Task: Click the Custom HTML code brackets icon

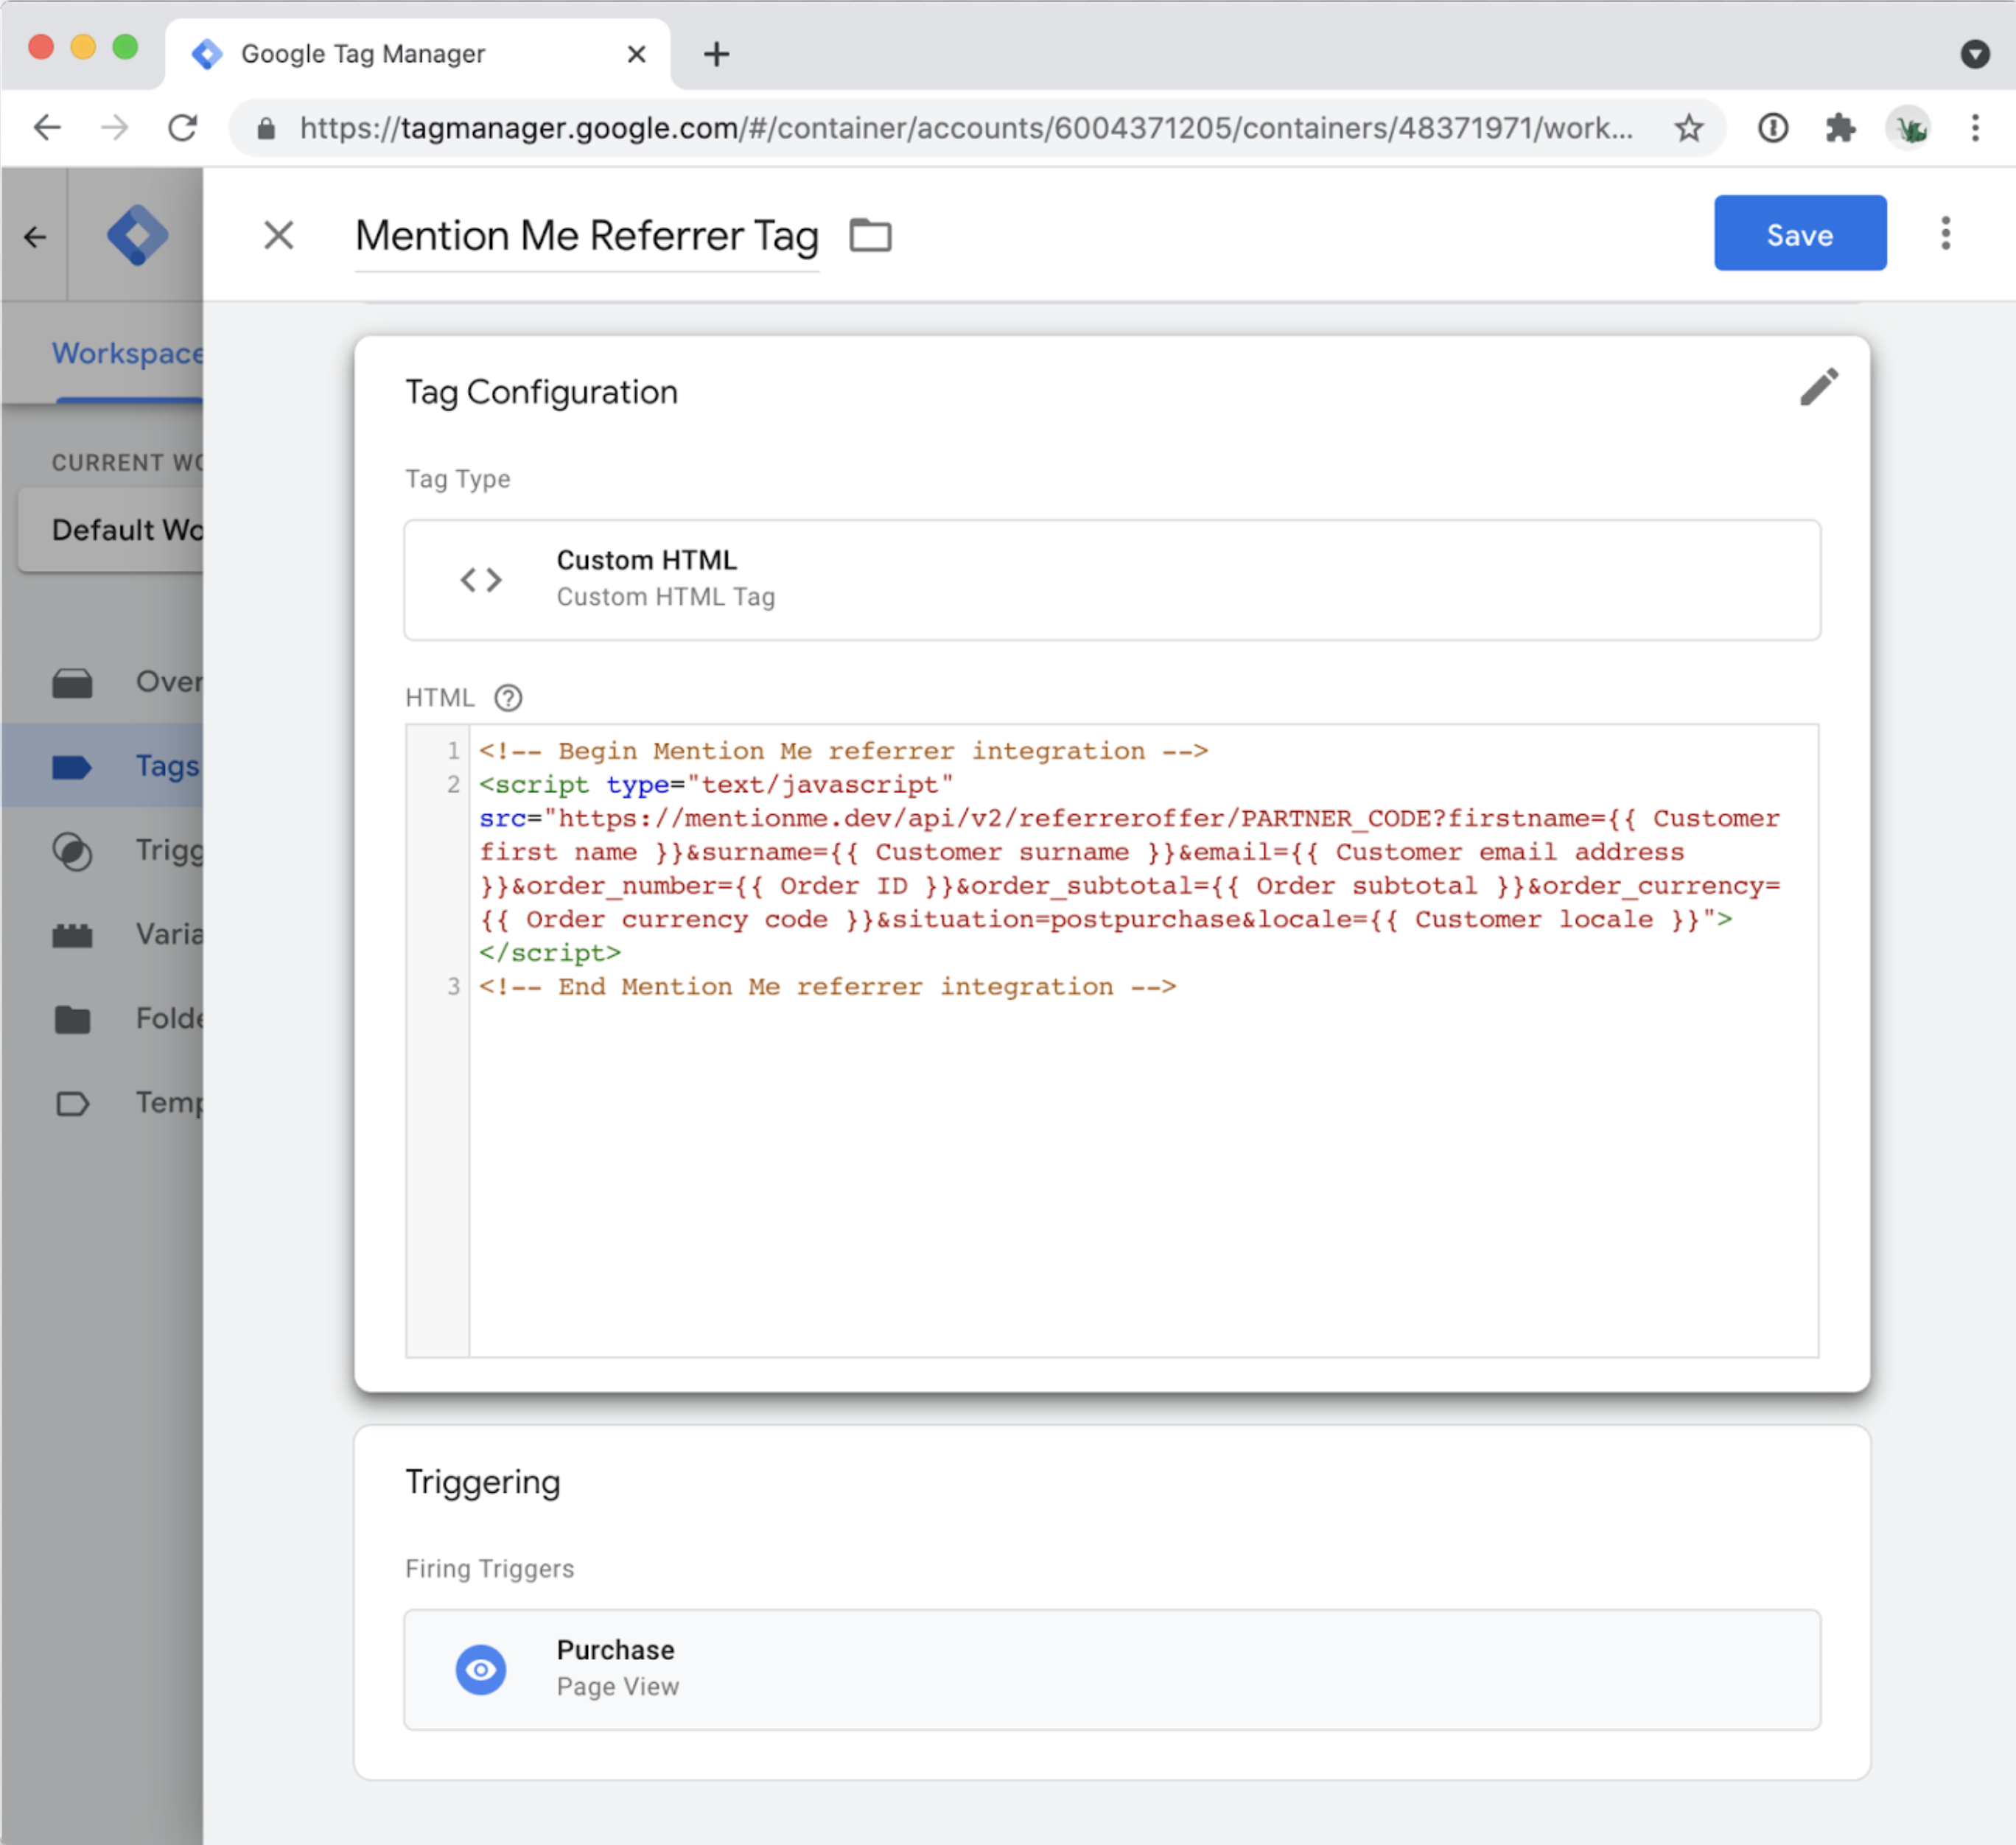Action: tap(480, 580)
